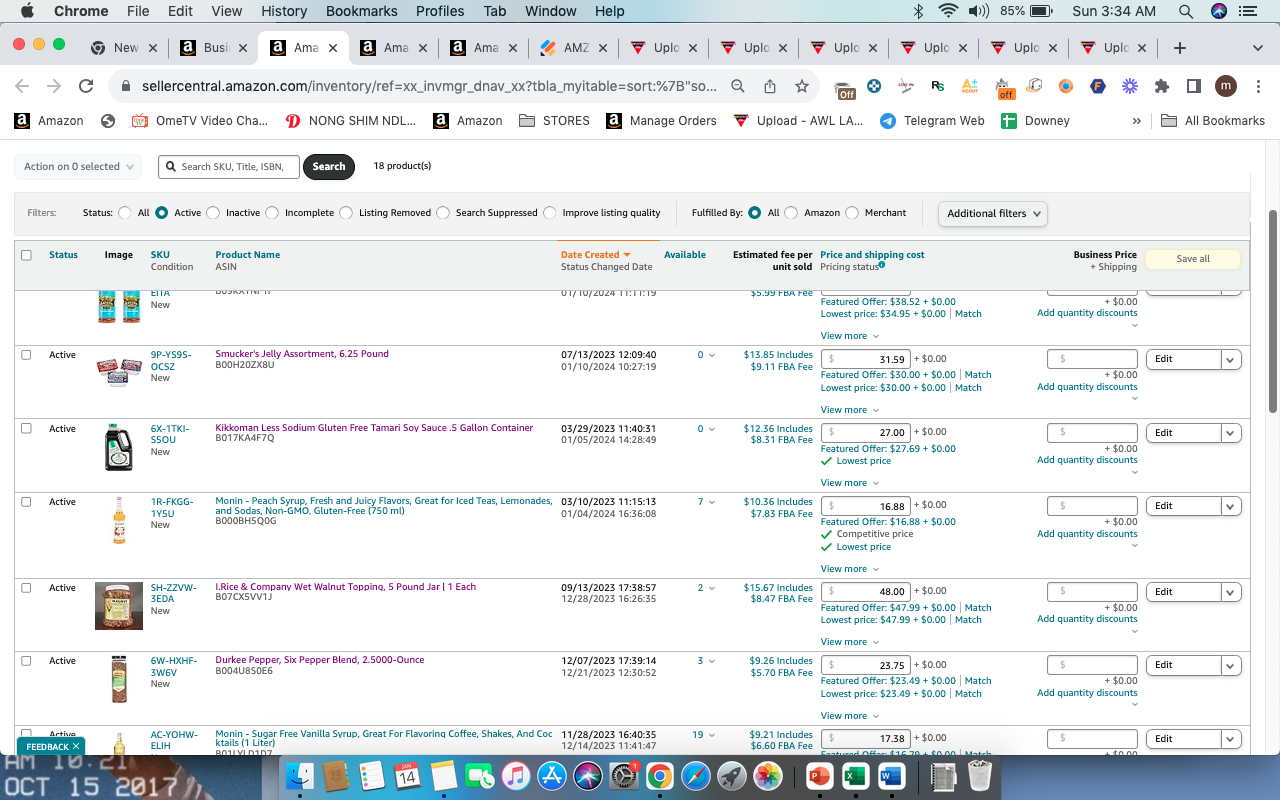Open the Chrome tab list chevron
This screenshot has height=800, width=1280.
click(x=1257, y=48)
